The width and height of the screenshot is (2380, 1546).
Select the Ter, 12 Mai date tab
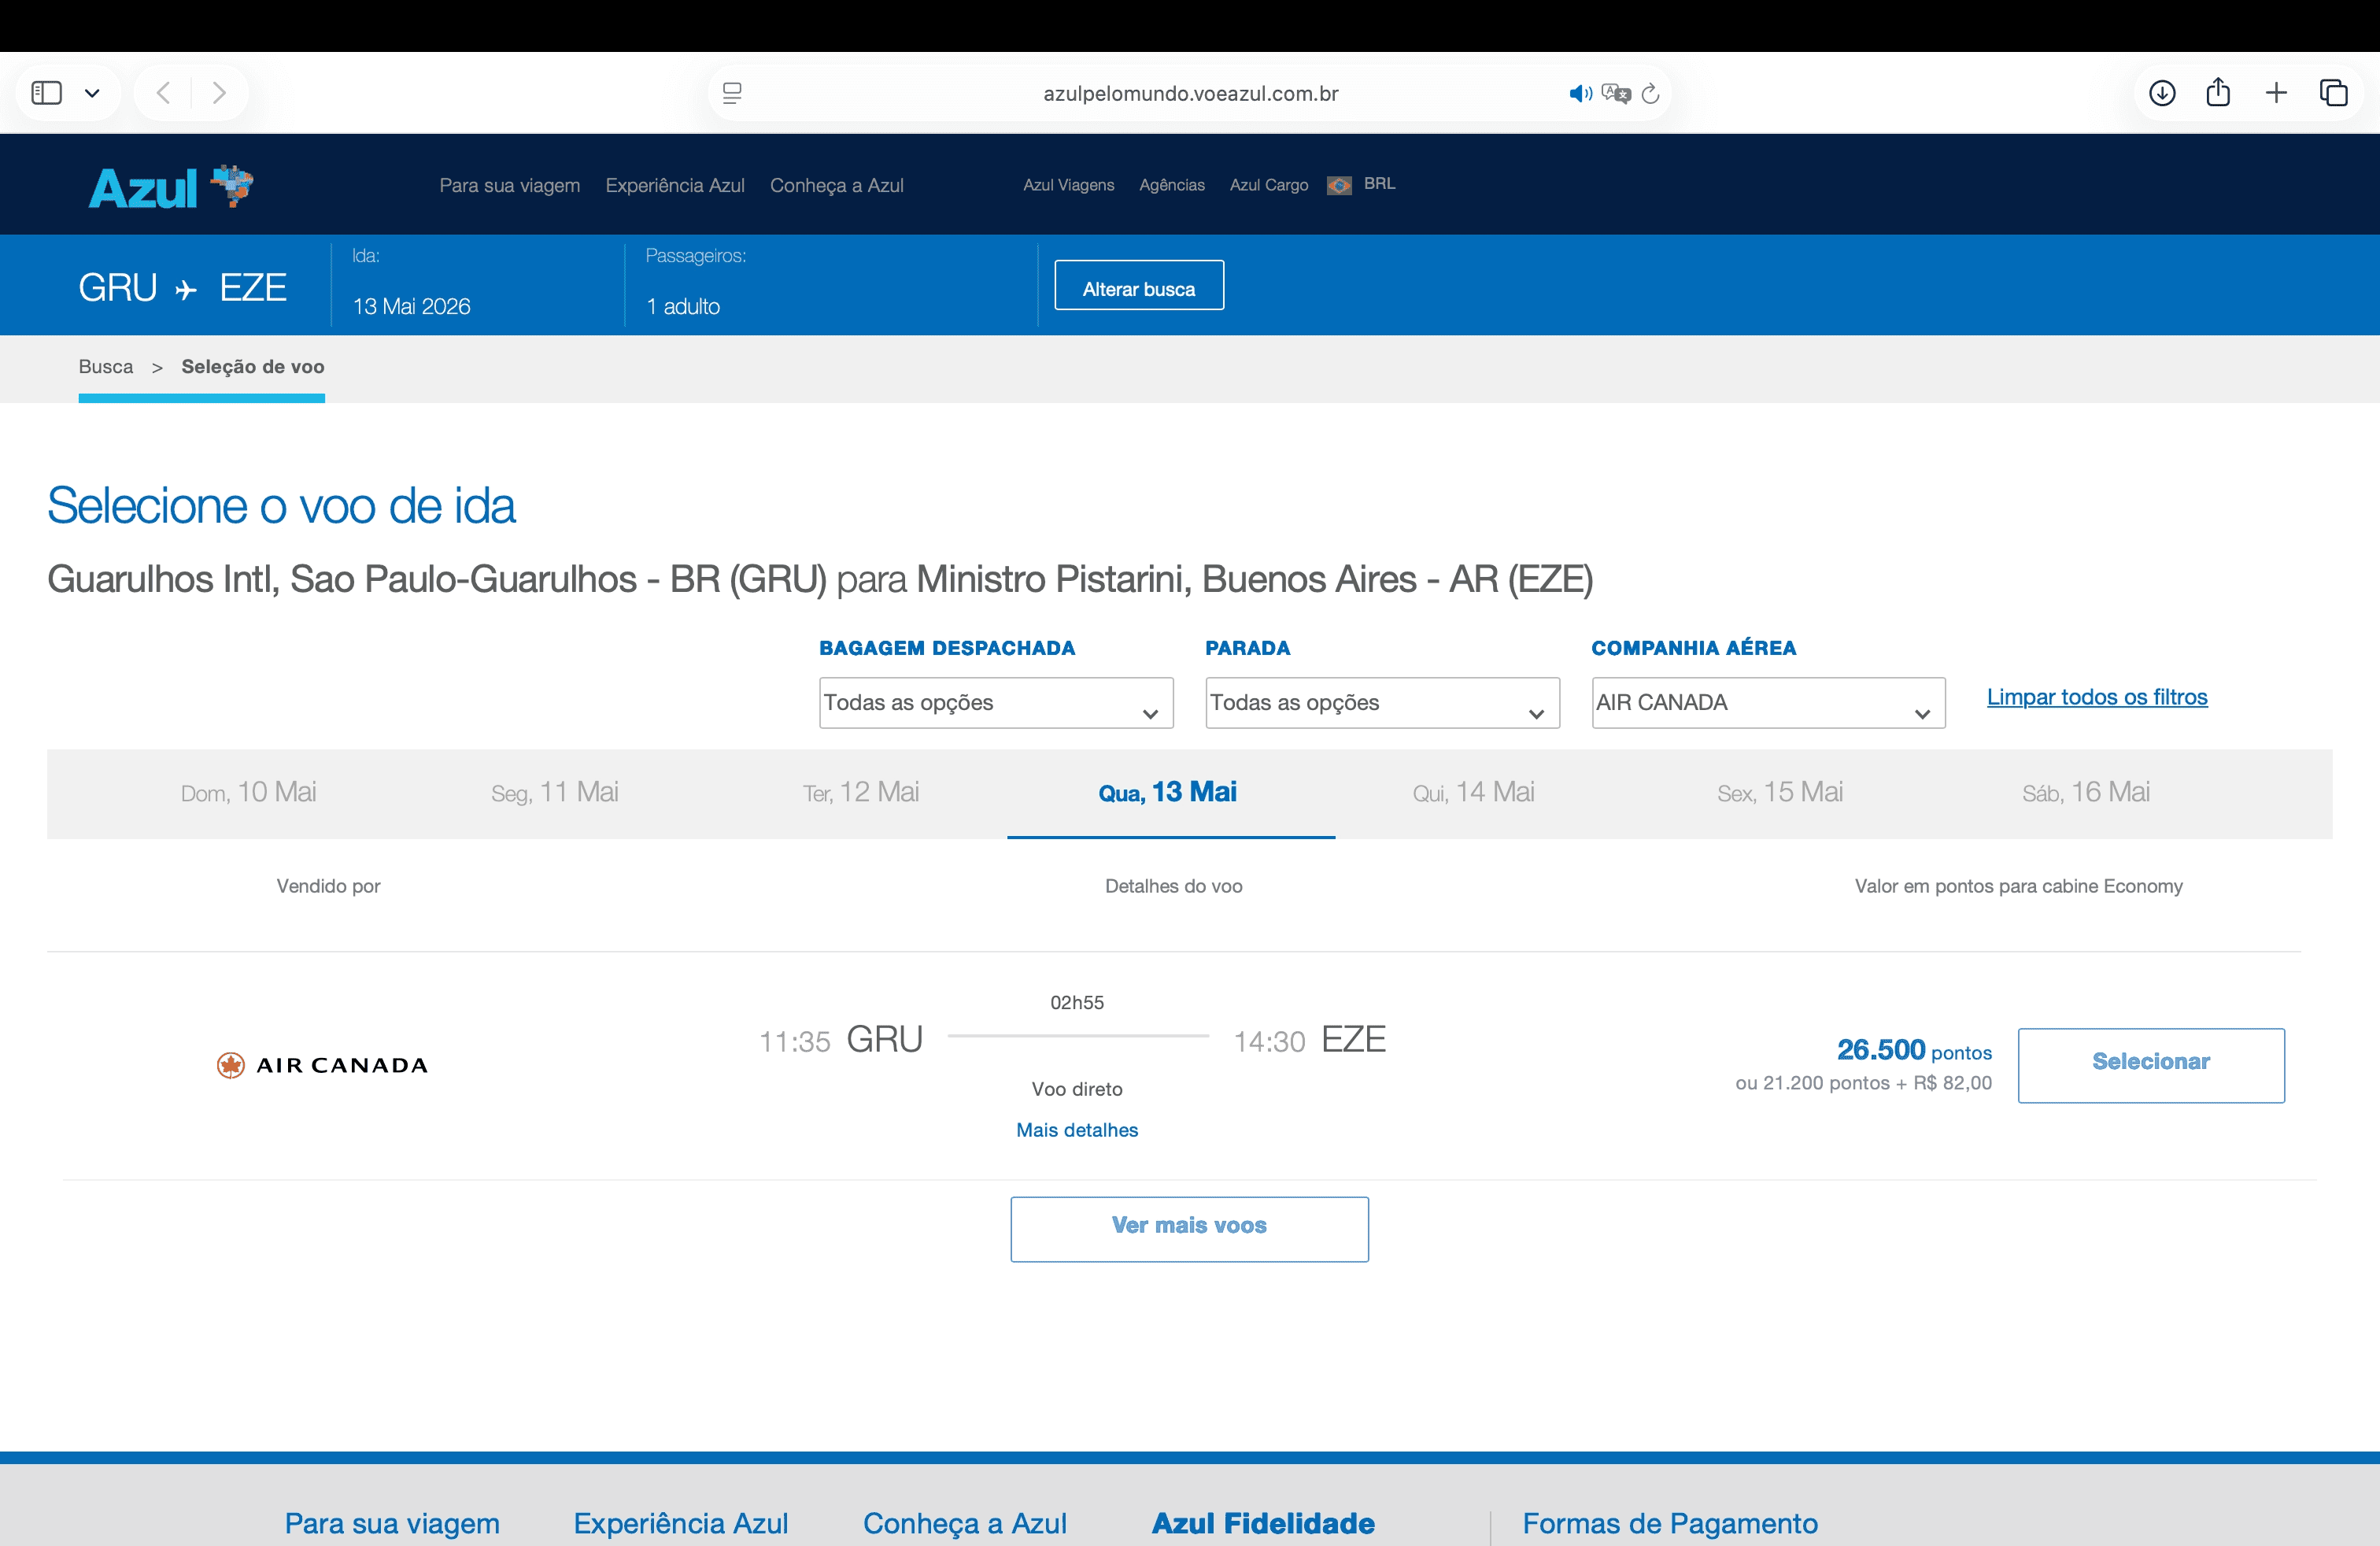[861, 792]
